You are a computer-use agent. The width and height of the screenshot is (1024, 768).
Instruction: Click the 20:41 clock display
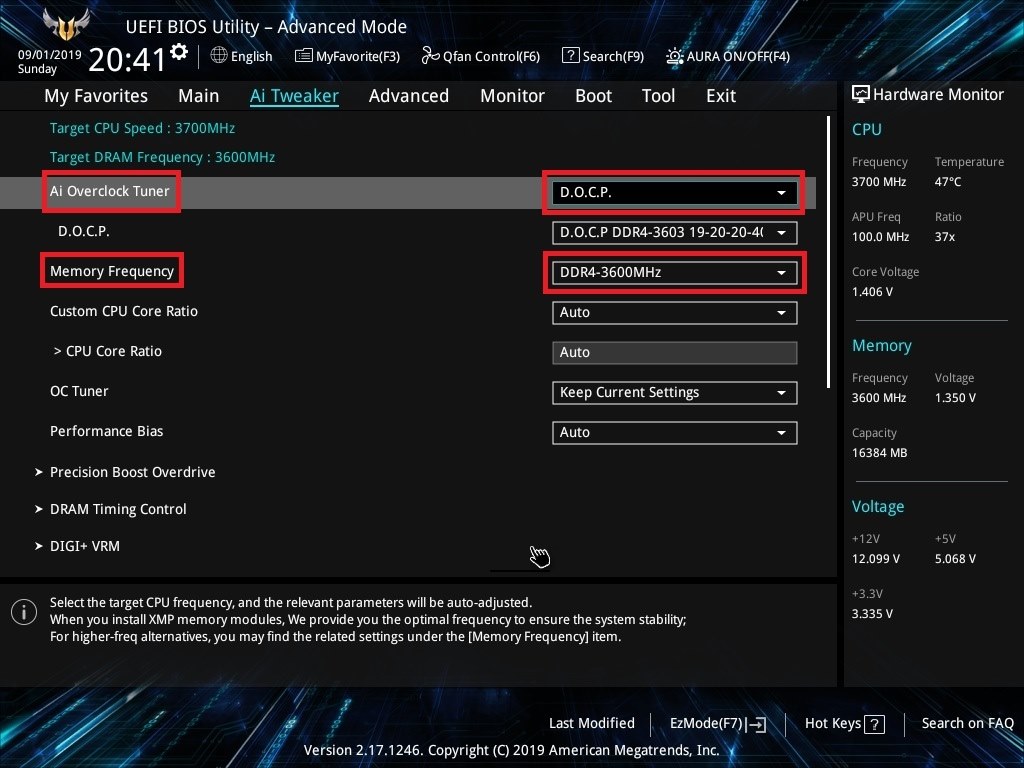[127, 60]
